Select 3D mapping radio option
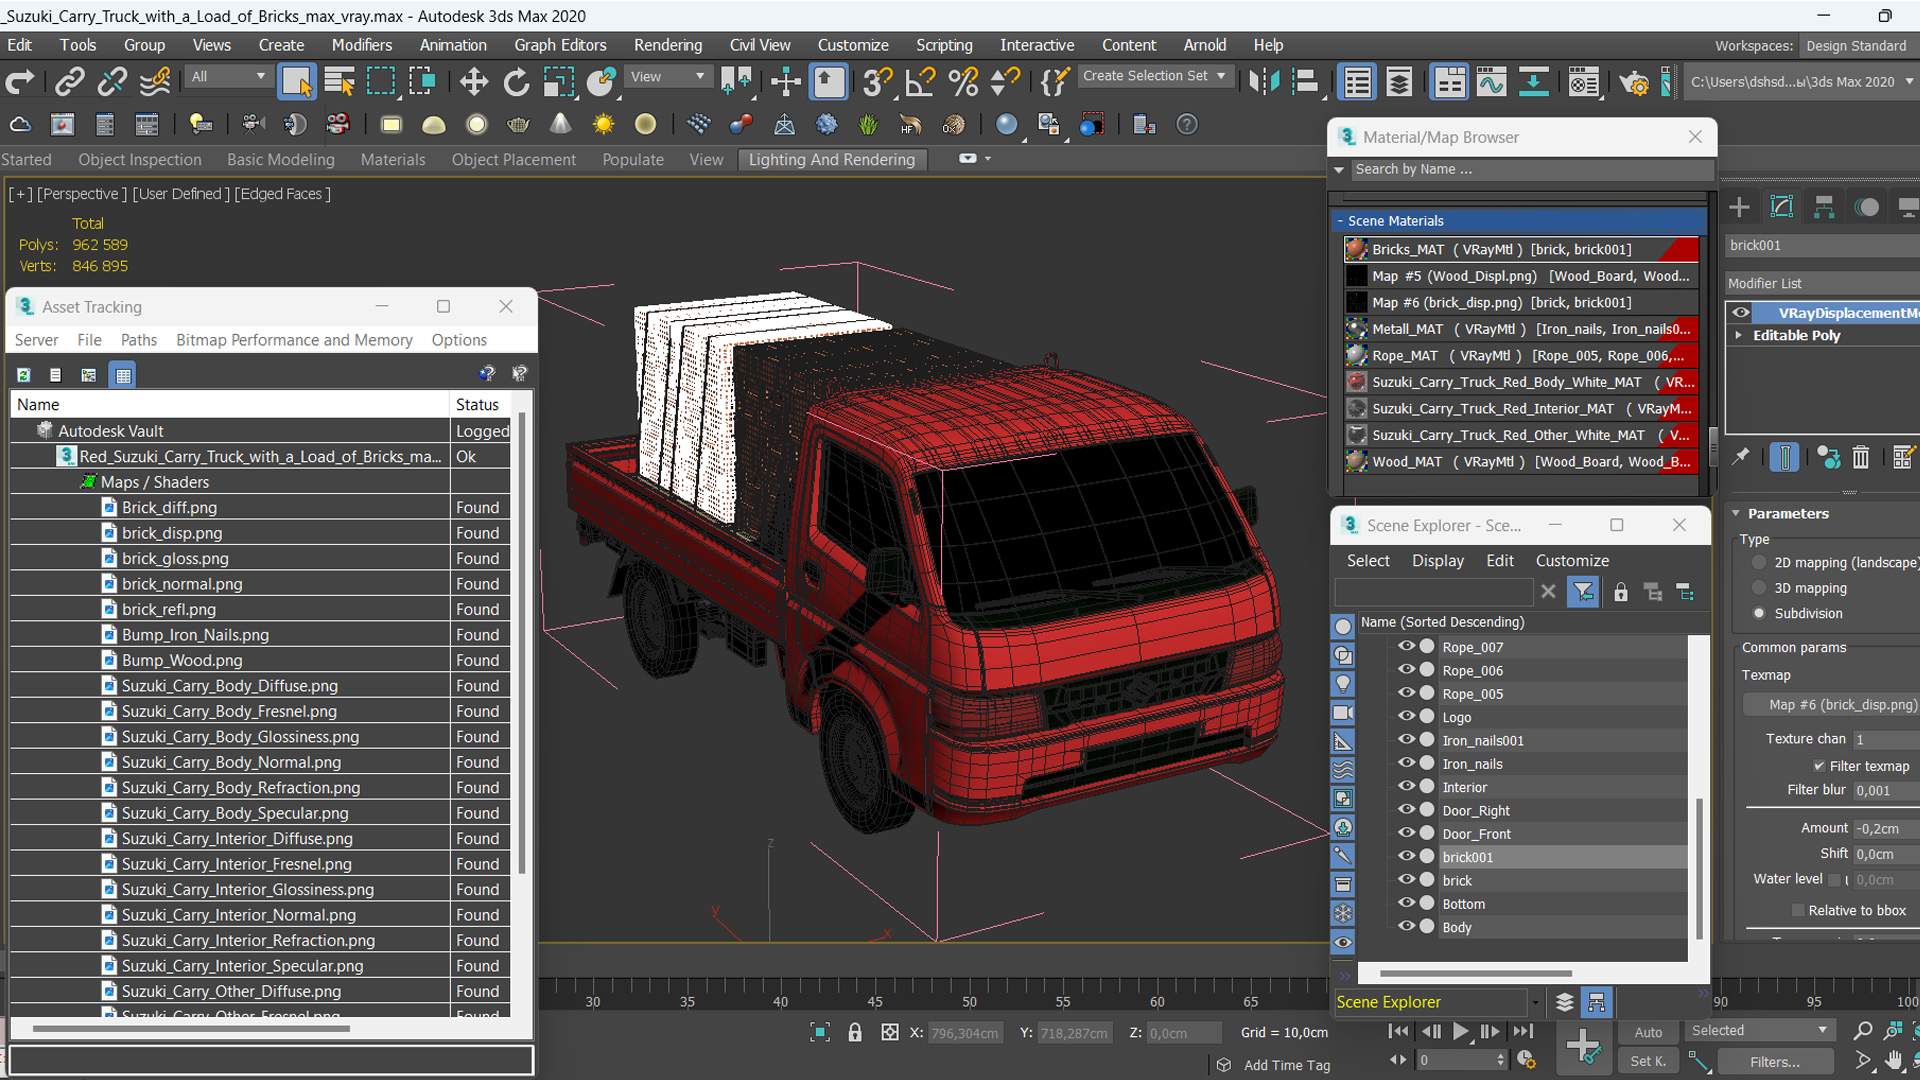This screenshot has width=1920, height=1080. (x=1759, y=588)
